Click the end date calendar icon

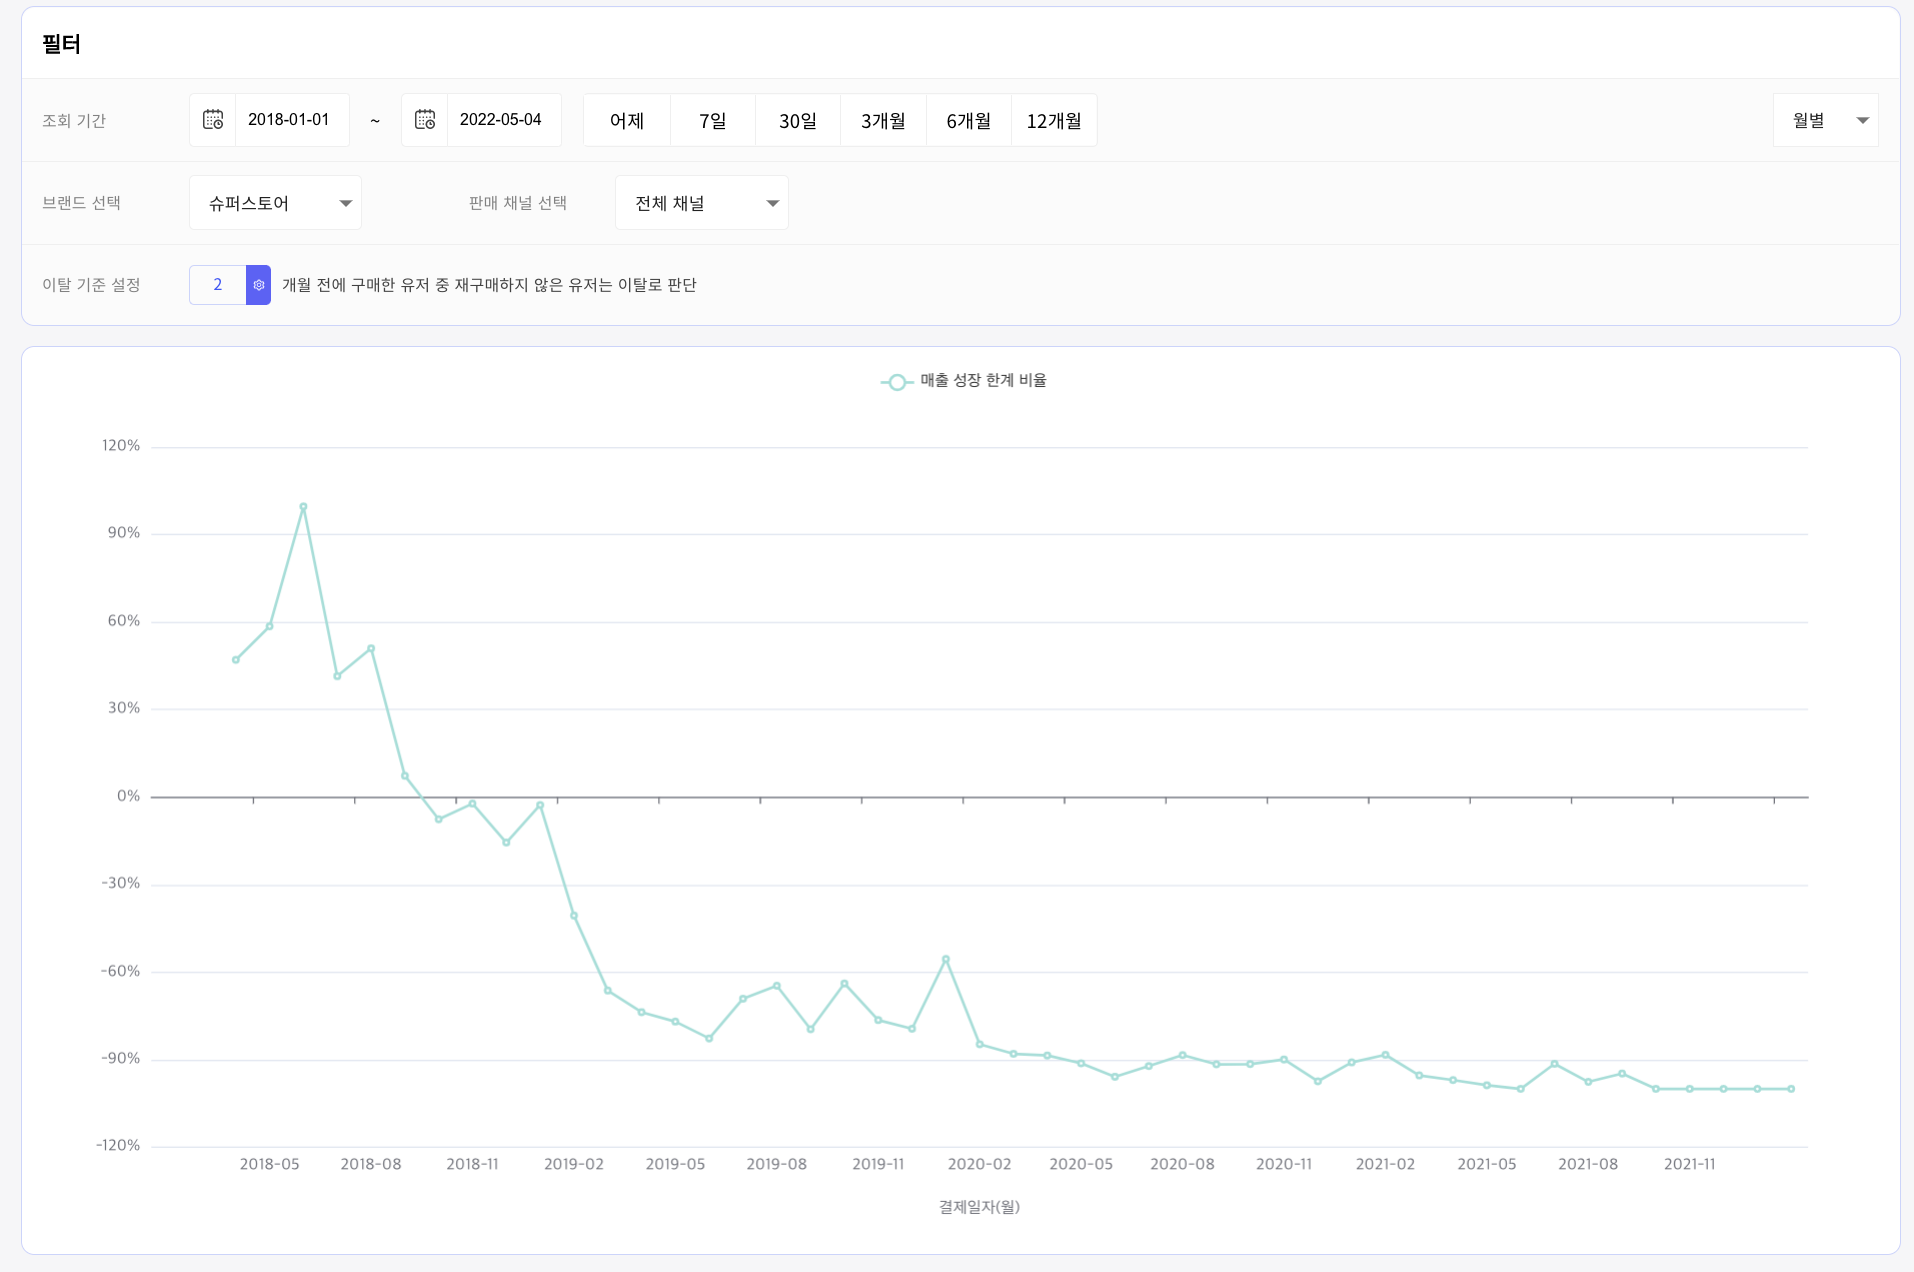425,120
